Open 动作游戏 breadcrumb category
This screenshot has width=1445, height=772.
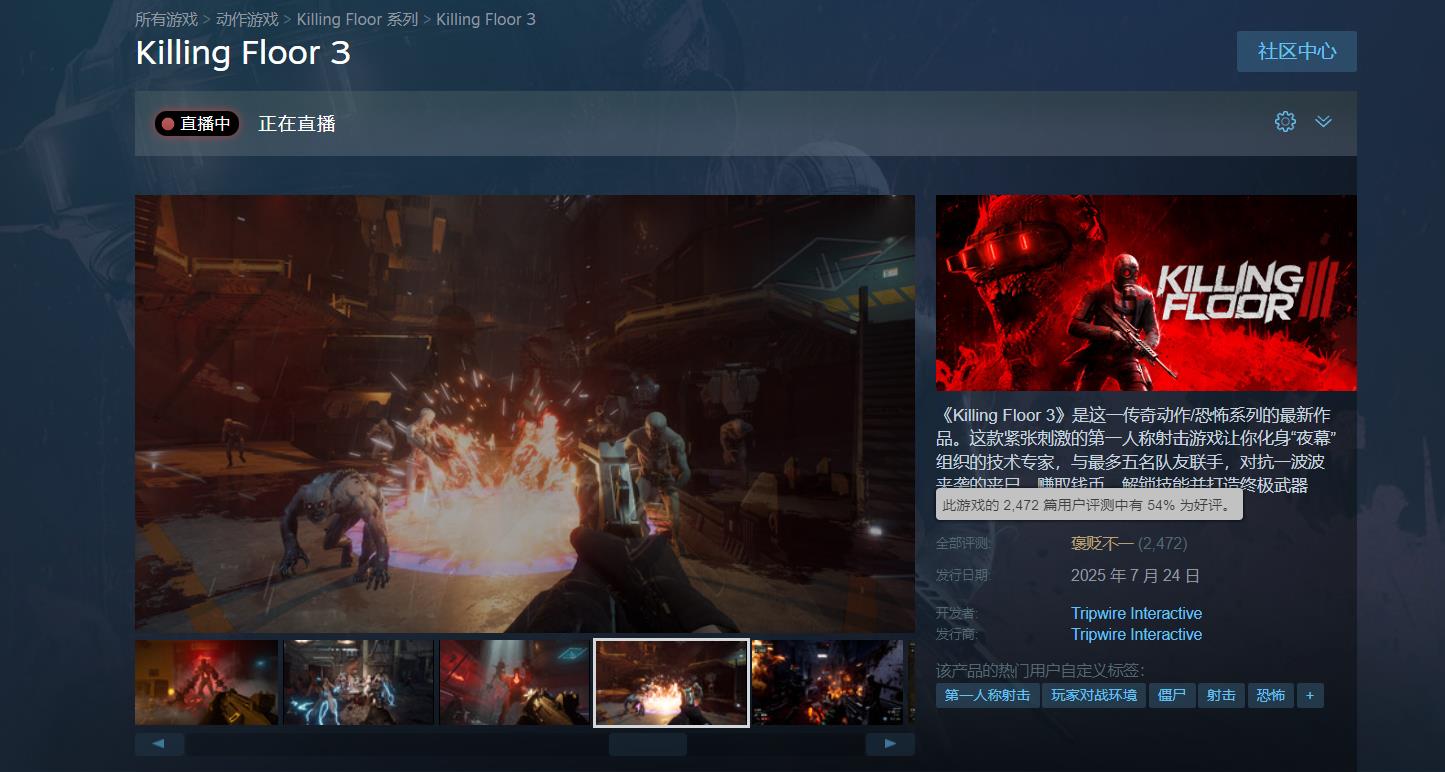coord(247,19)
